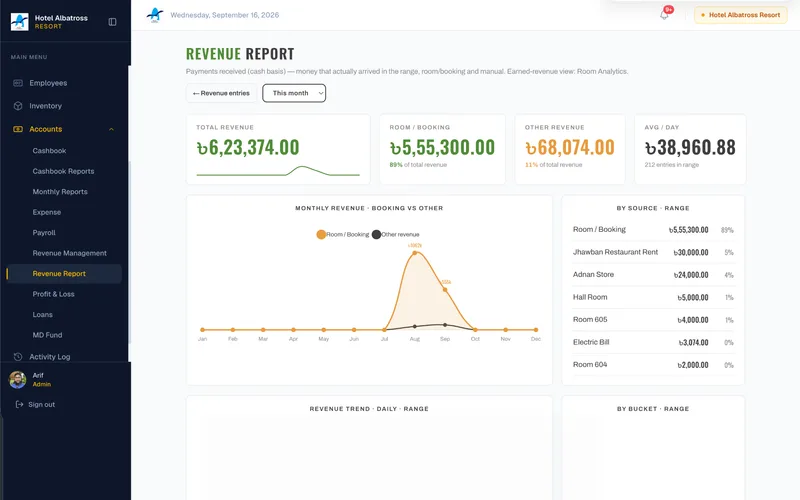The height and width of the screenshot is (500, 800).
Task: Click the Sign out arrow icon
Action: 19,404
